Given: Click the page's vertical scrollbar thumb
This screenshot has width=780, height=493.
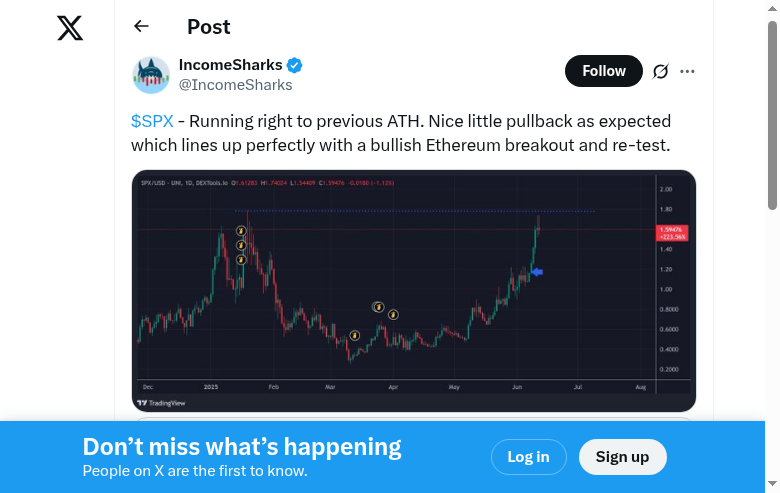Looking at the screenshot, I should (772, 115).
